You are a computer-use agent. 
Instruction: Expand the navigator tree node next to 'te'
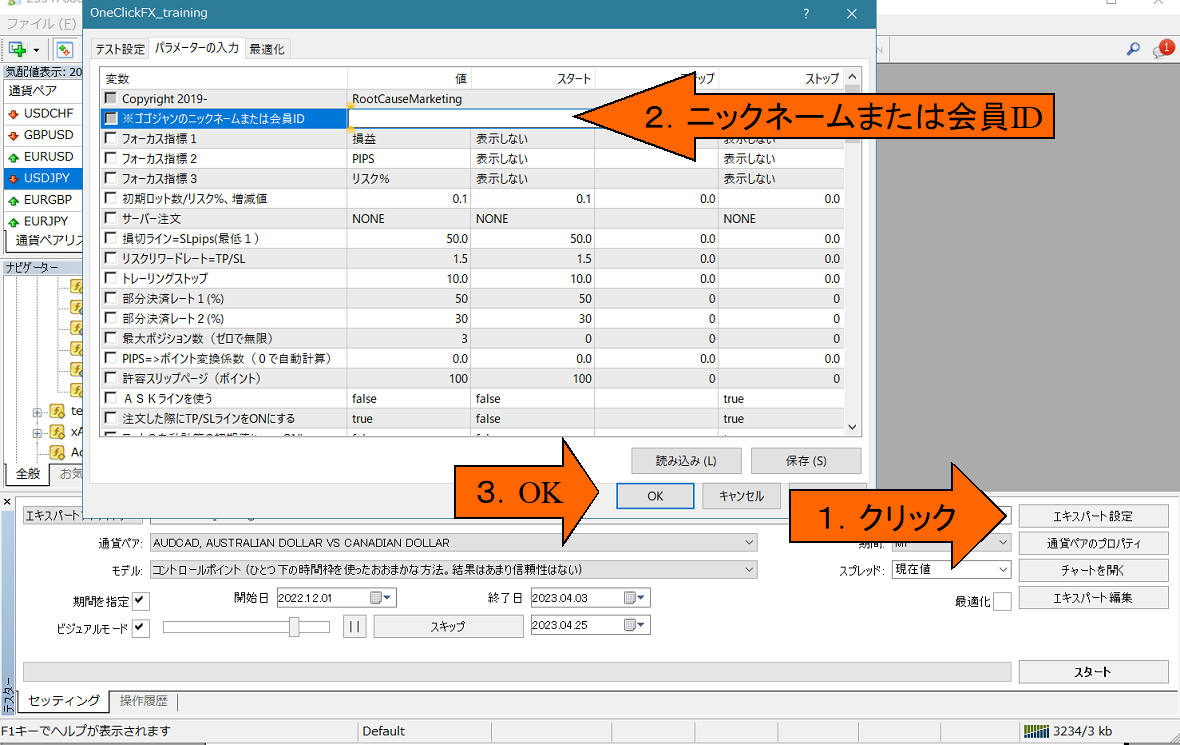37,412
